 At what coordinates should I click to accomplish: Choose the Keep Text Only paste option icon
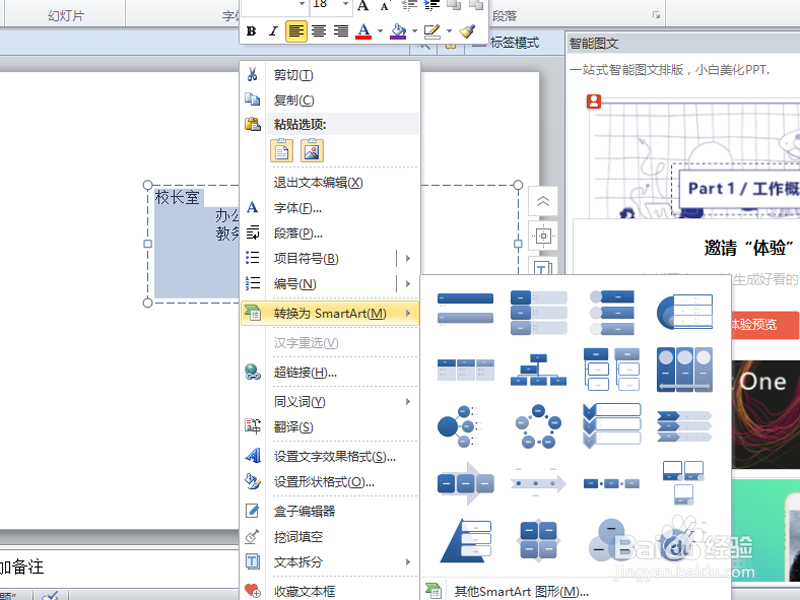pyautogui.click(x=282, y=151)
